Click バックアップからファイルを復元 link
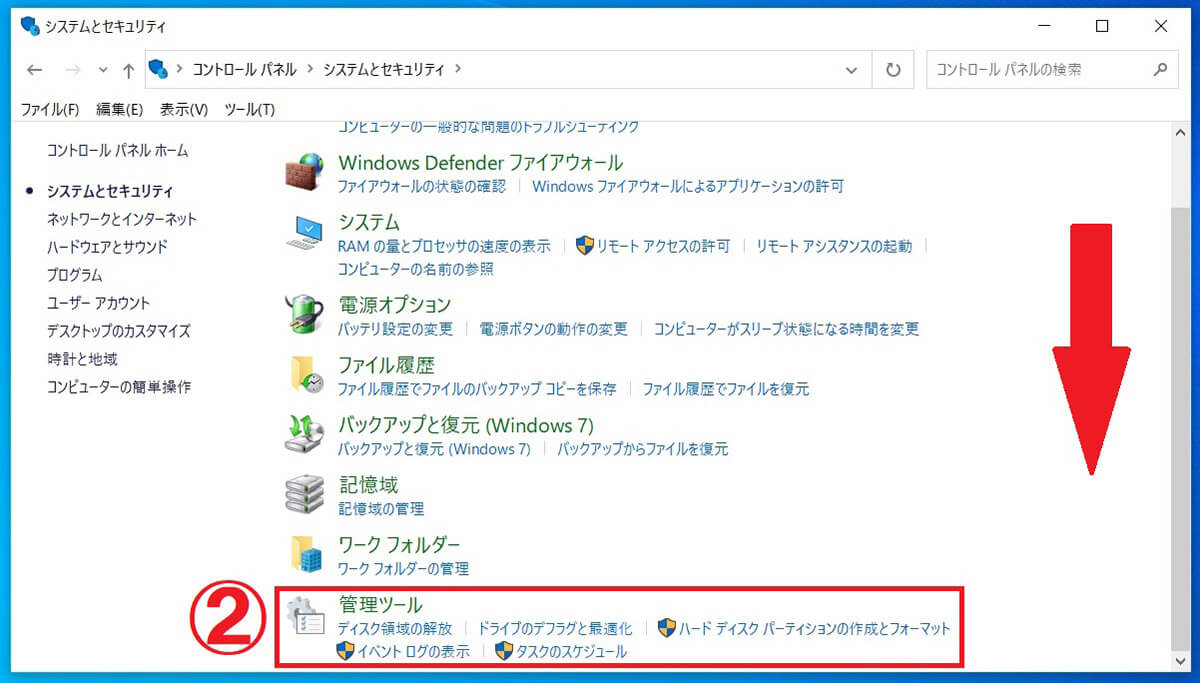Image resolution: width=1200 pixels, height=683 pixels. [643, 449]
